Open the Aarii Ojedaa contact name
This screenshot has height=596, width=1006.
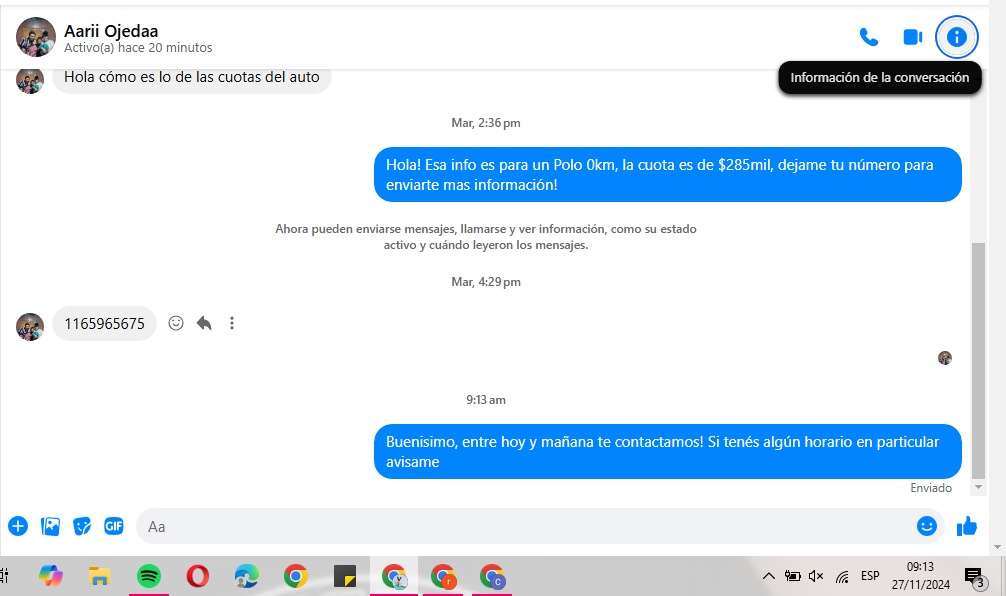[111, 31]
